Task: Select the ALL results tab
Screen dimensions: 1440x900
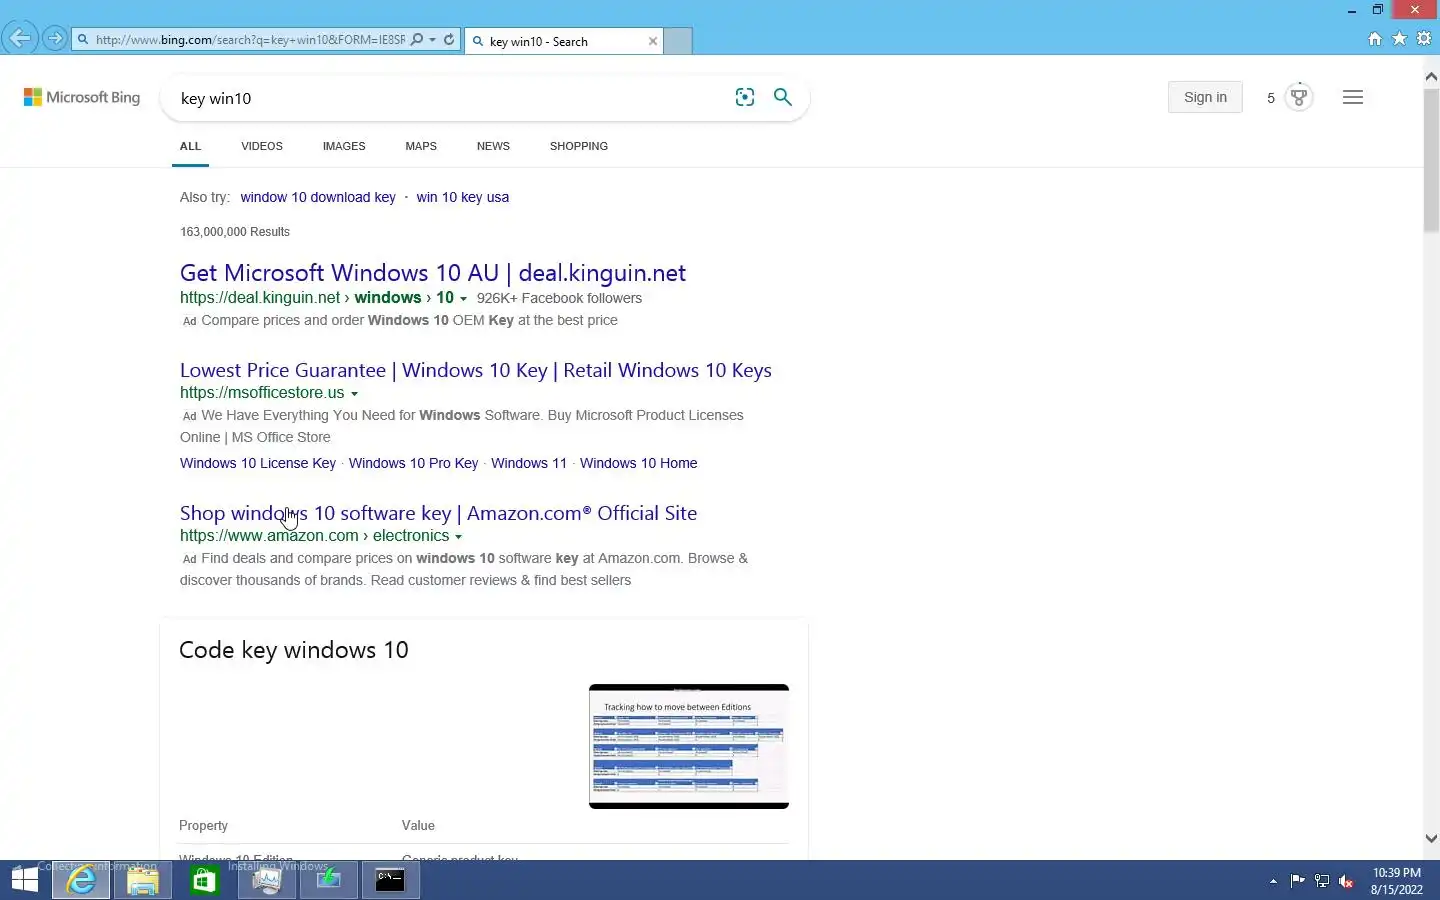Action: click(190, 146)
